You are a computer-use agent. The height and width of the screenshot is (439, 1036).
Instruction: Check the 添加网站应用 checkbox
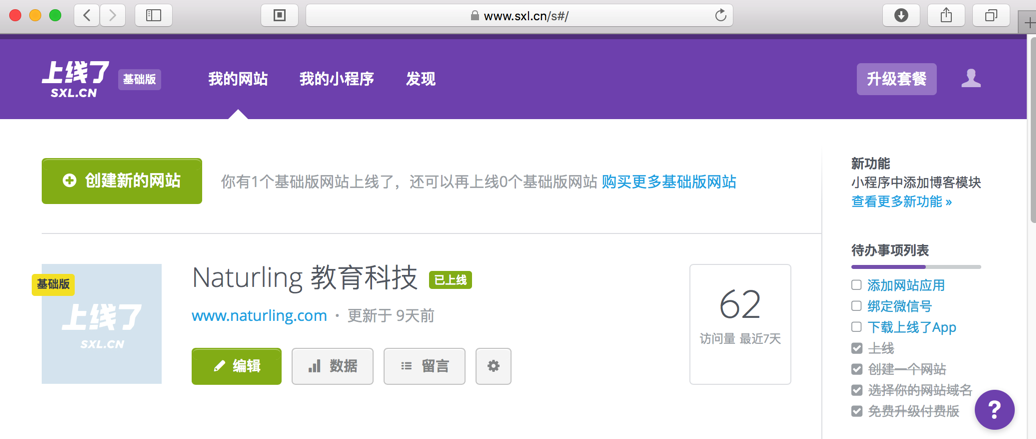click(x=856, y=285)
